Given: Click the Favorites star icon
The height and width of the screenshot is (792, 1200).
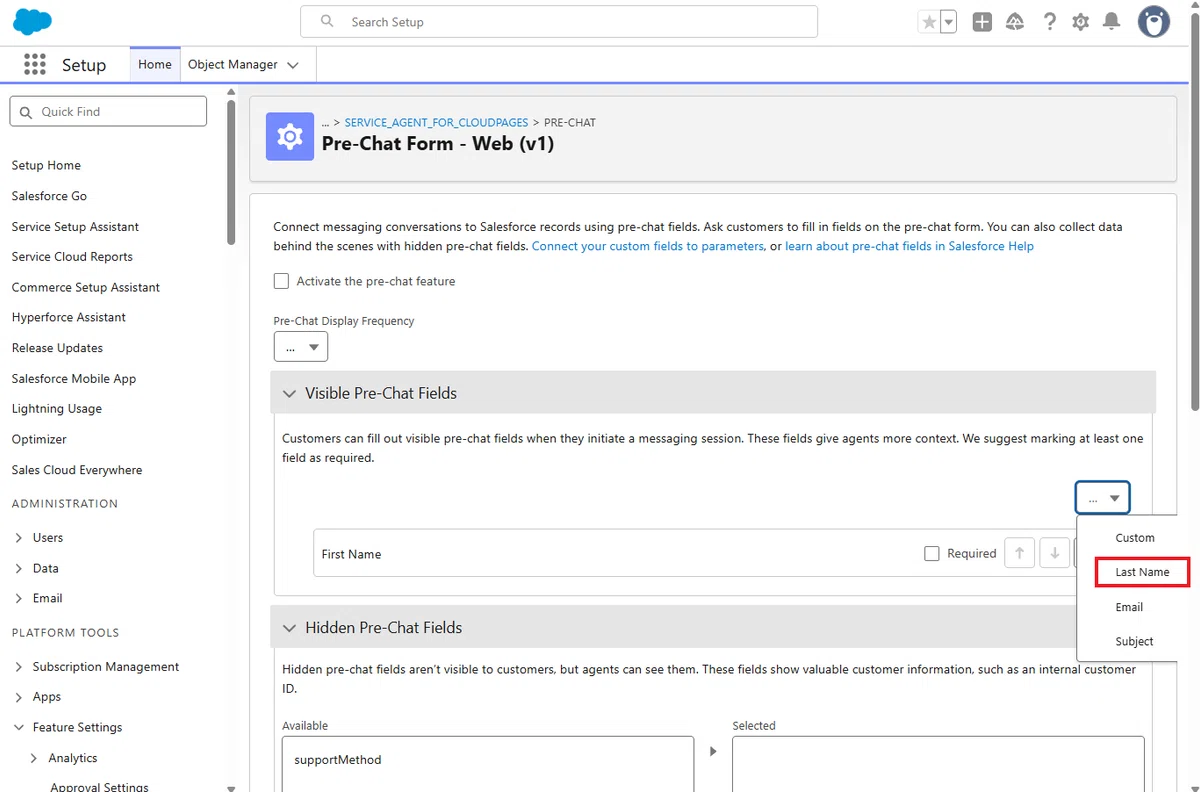Looking at the screenshot, I should (929, 22).
